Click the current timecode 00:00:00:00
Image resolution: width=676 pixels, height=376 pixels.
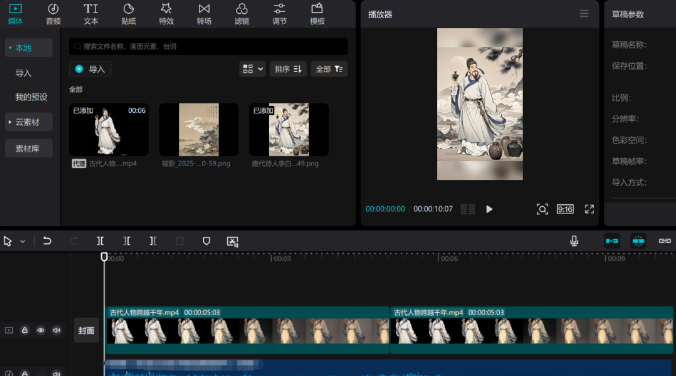tap(385, 209)
